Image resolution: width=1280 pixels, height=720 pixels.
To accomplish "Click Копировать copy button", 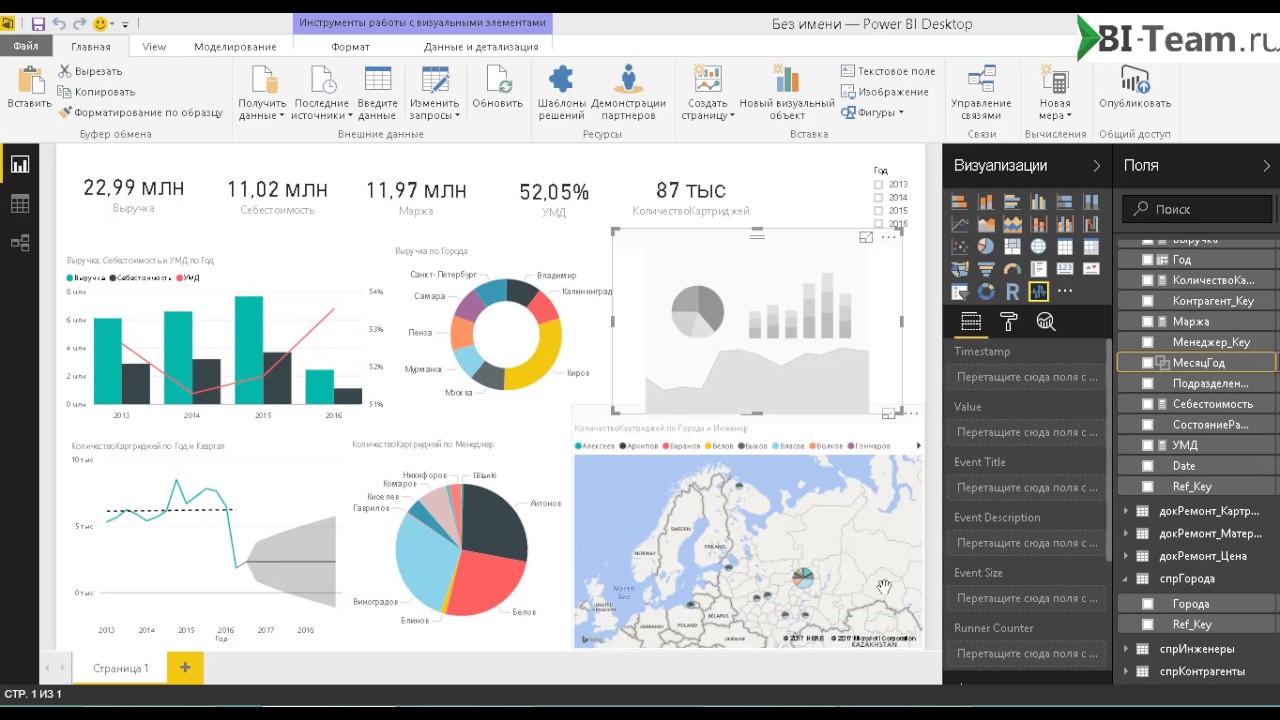I will [x=97, y=92].
